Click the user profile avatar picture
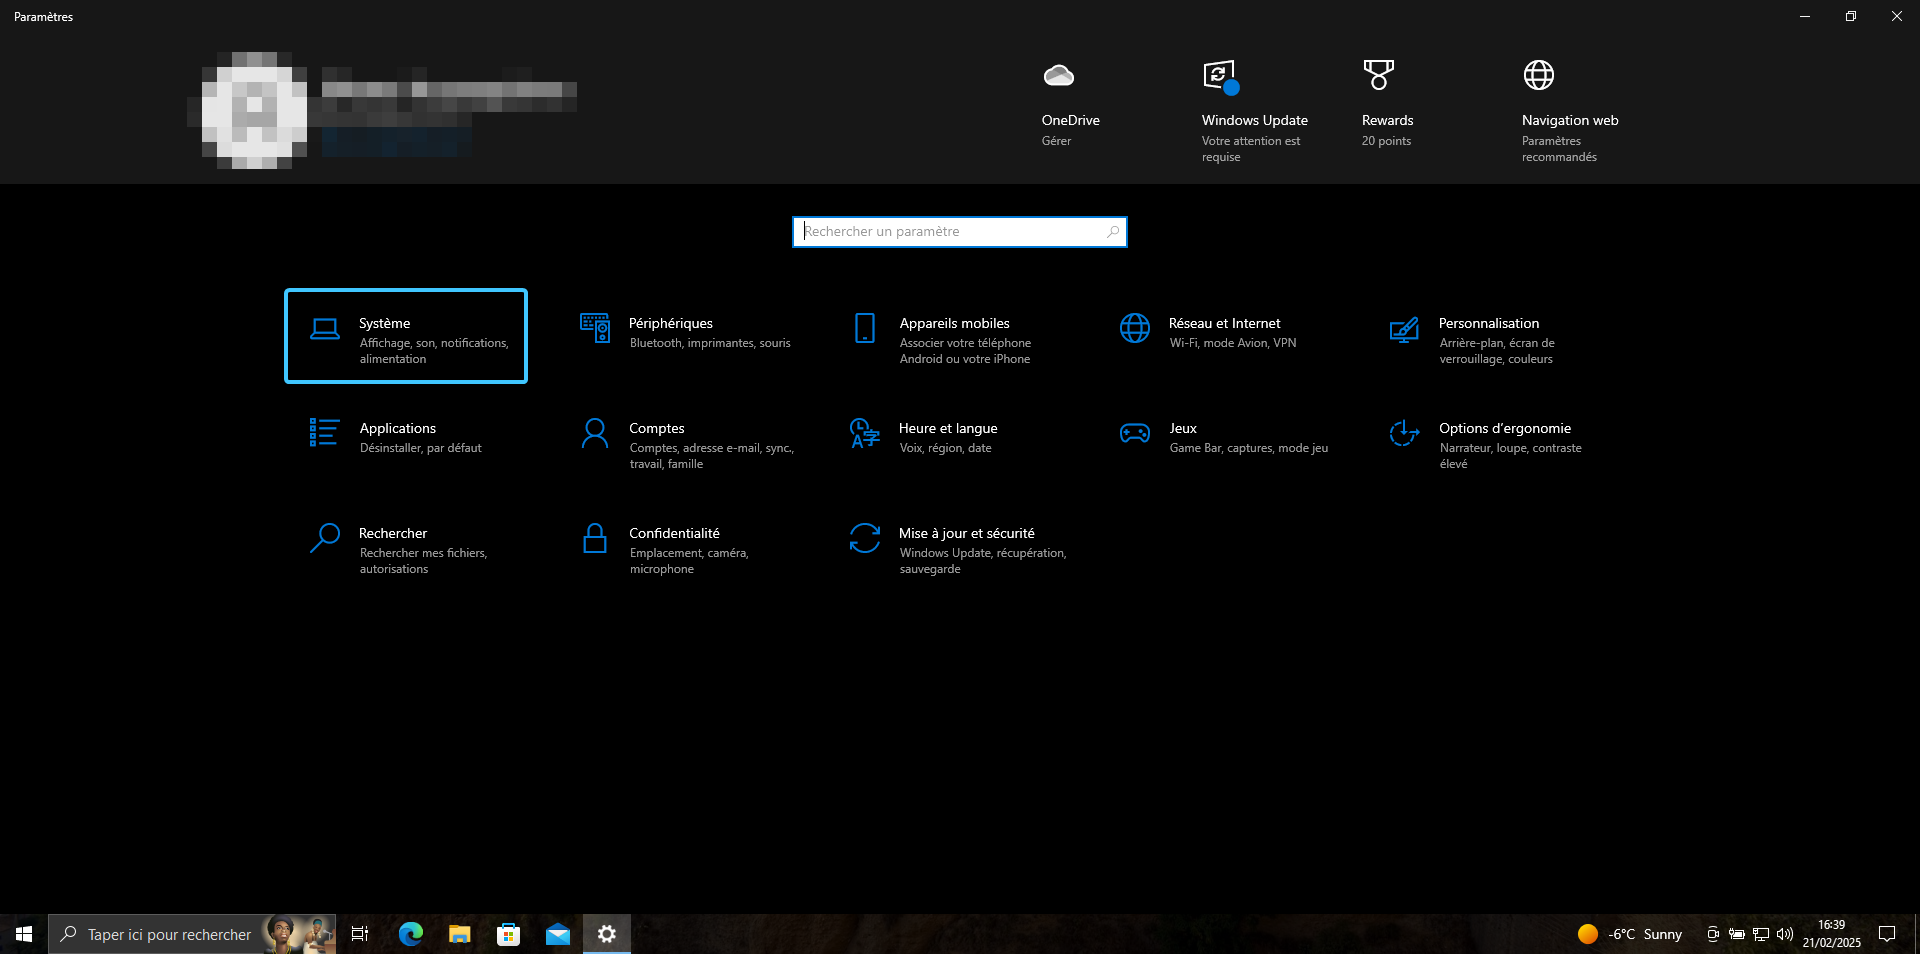This screenshot has width=1920, height=954. pos(254,110)
